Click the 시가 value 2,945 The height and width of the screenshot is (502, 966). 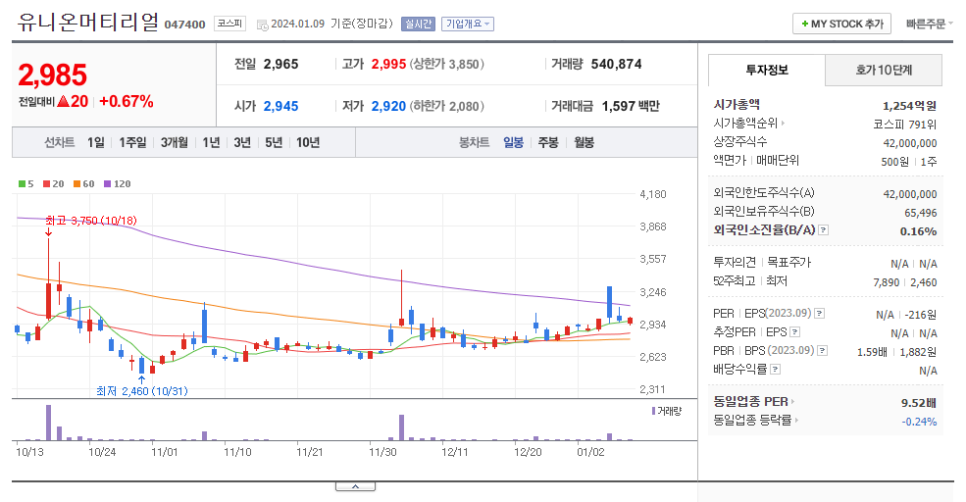coord(281,106)
